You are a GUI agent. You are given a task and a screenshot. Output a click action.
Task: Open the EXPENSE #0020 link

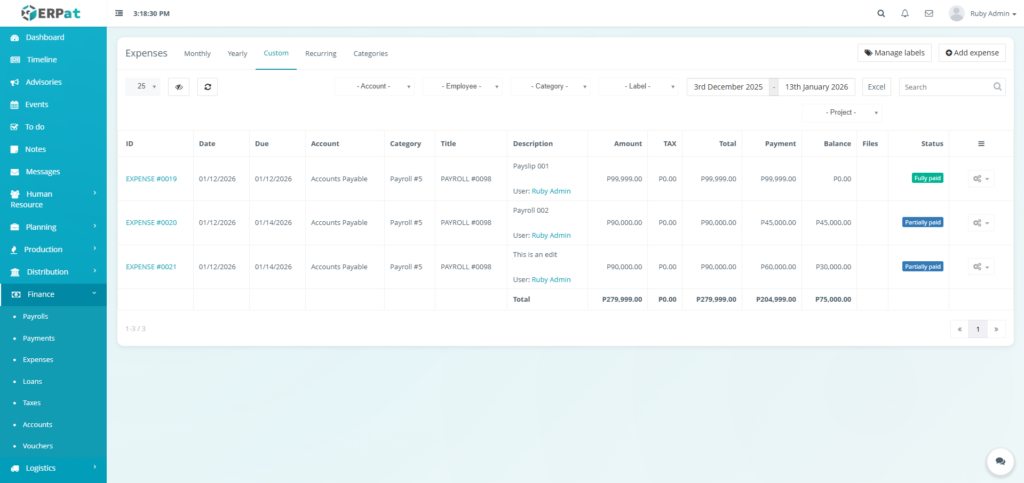pos(151,223)
